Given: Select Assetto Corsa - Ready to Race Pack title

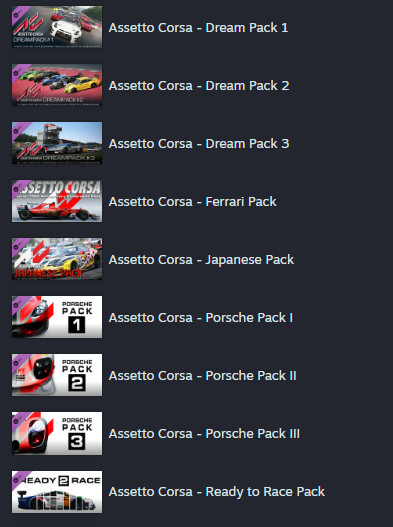Looking at the screenshot, I should (217, 491).
